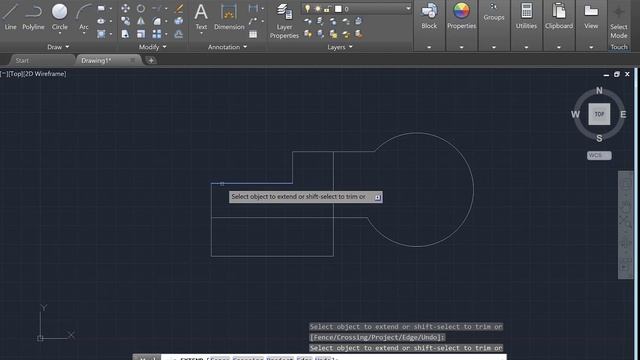The width and height of the screenshot is (640, 360).
Task: Expand the Modify panel
Action: click(x=152, y=47)
